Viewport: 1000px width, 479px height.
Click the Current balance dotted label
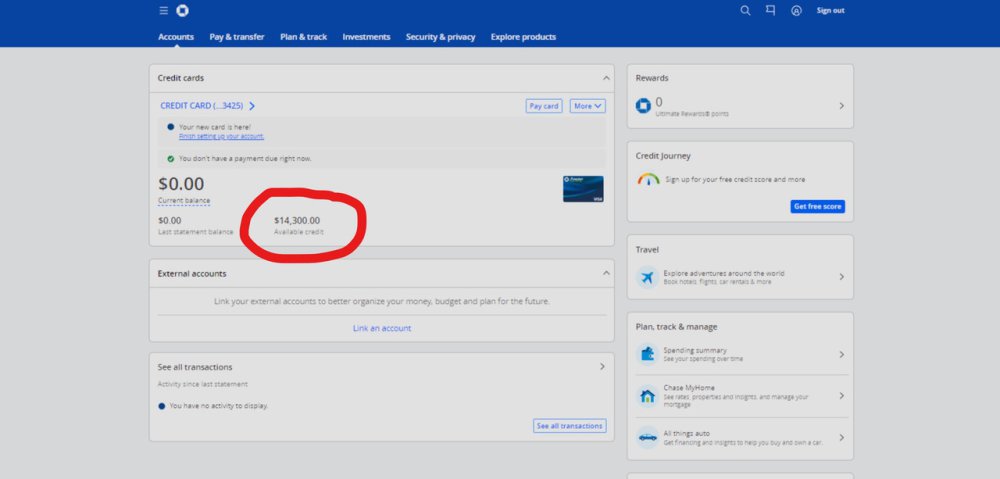(x=184, y=201)
